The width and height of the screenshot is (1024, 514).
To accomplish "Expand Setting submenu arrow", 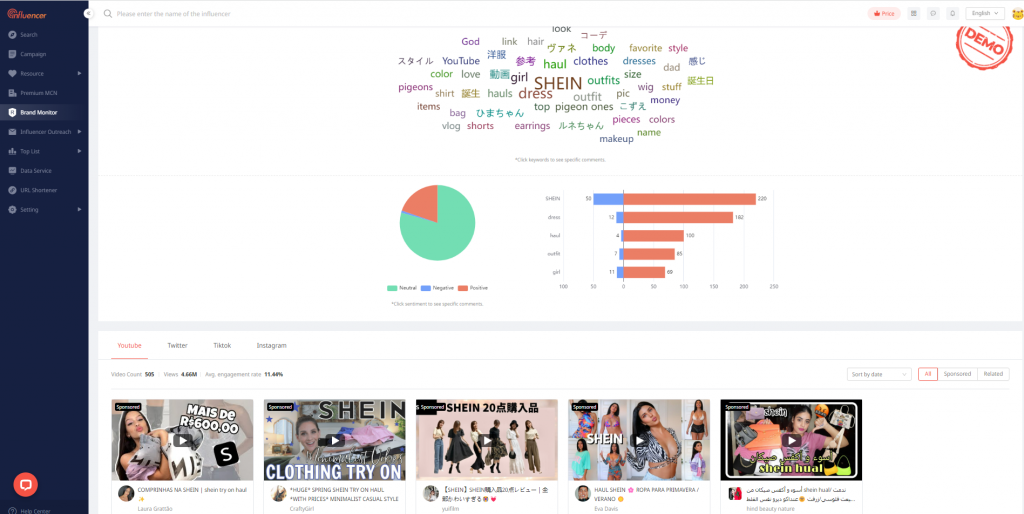I will coord(80,209).
